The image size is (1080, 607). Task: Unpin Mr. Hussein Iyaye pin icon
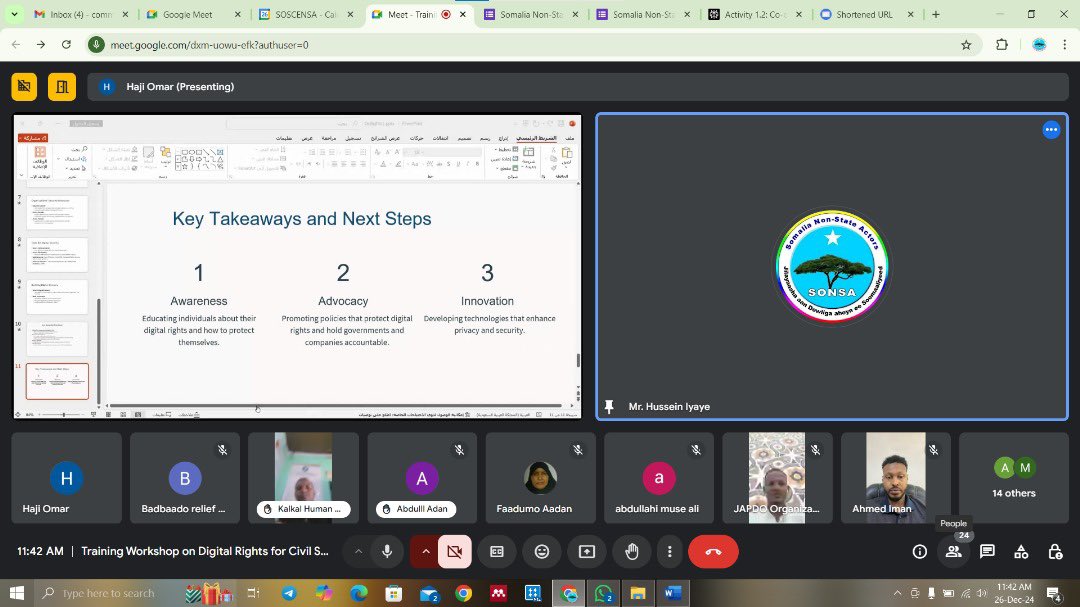tap(609, 407)
